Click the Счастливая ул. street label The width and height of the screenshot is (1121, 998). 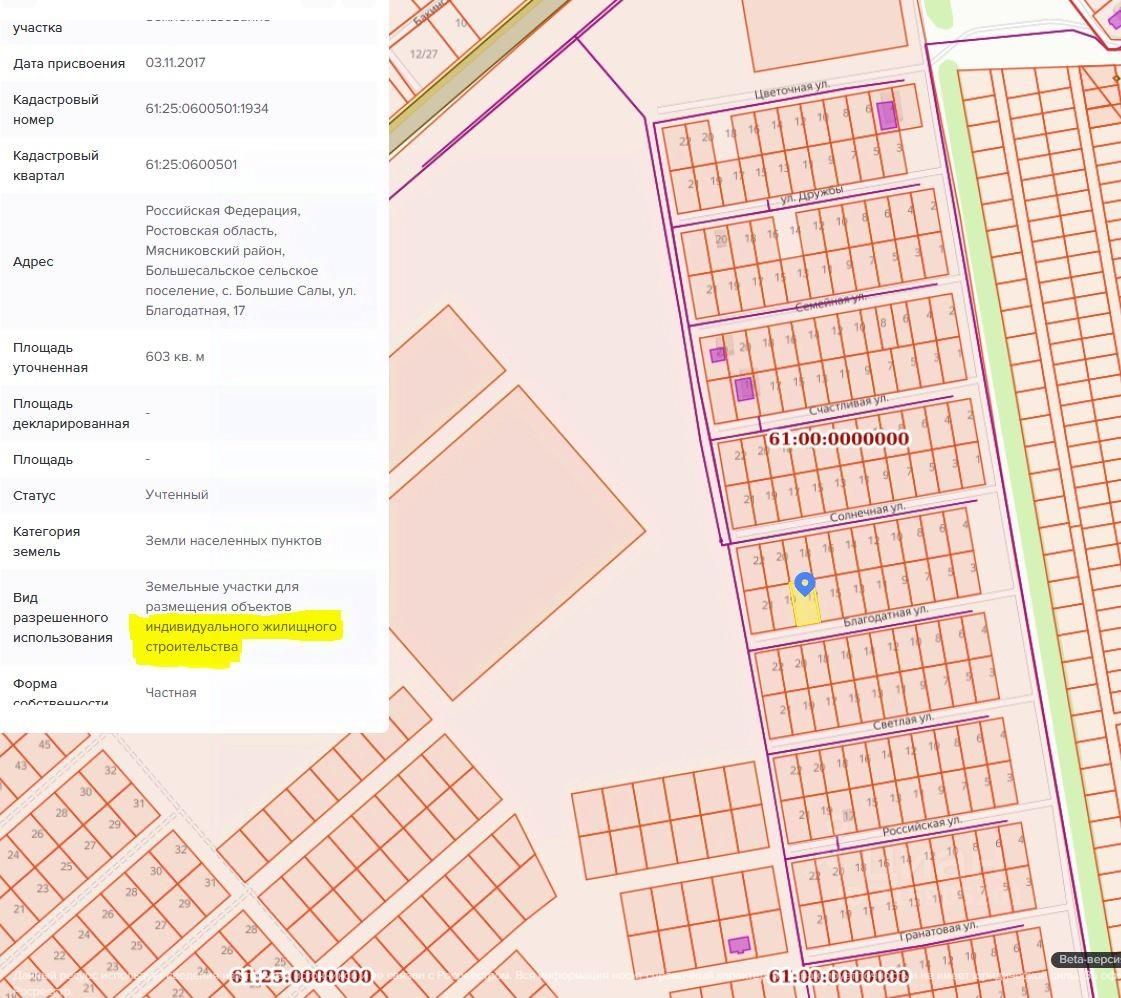(x=849, y=404)
